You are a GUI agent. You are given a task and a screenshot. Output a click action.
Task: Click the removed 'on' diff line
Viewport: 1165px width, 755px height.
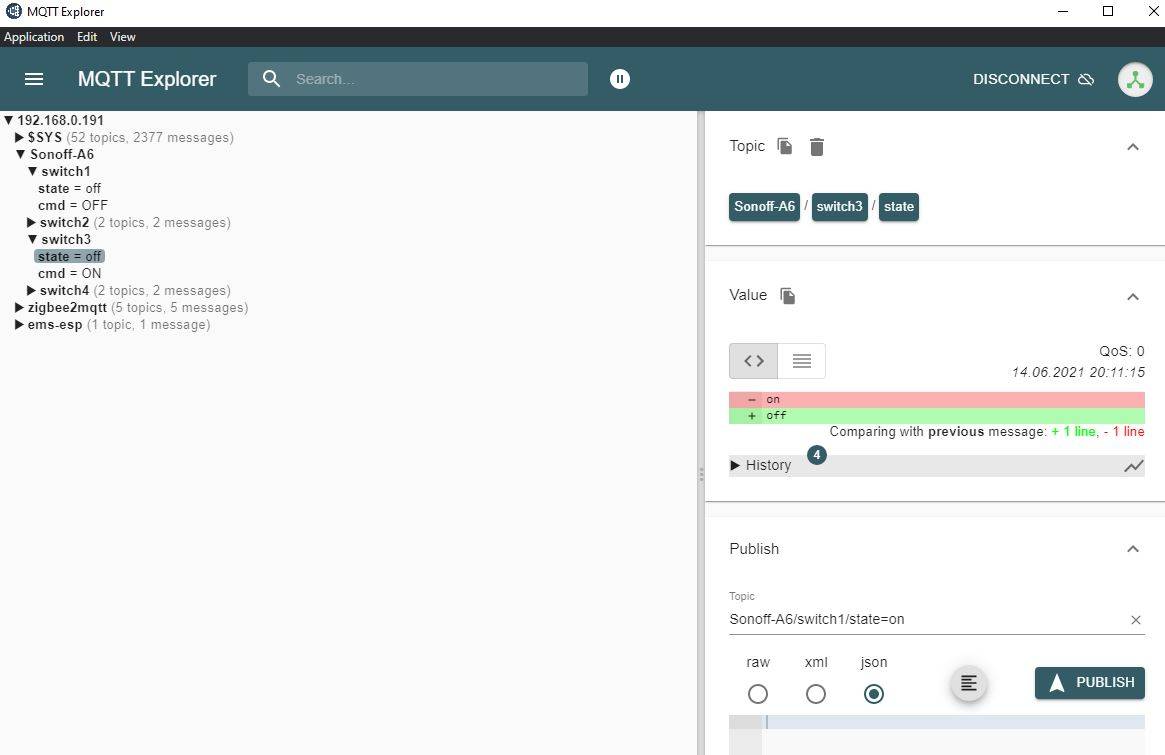coord(936,400)
